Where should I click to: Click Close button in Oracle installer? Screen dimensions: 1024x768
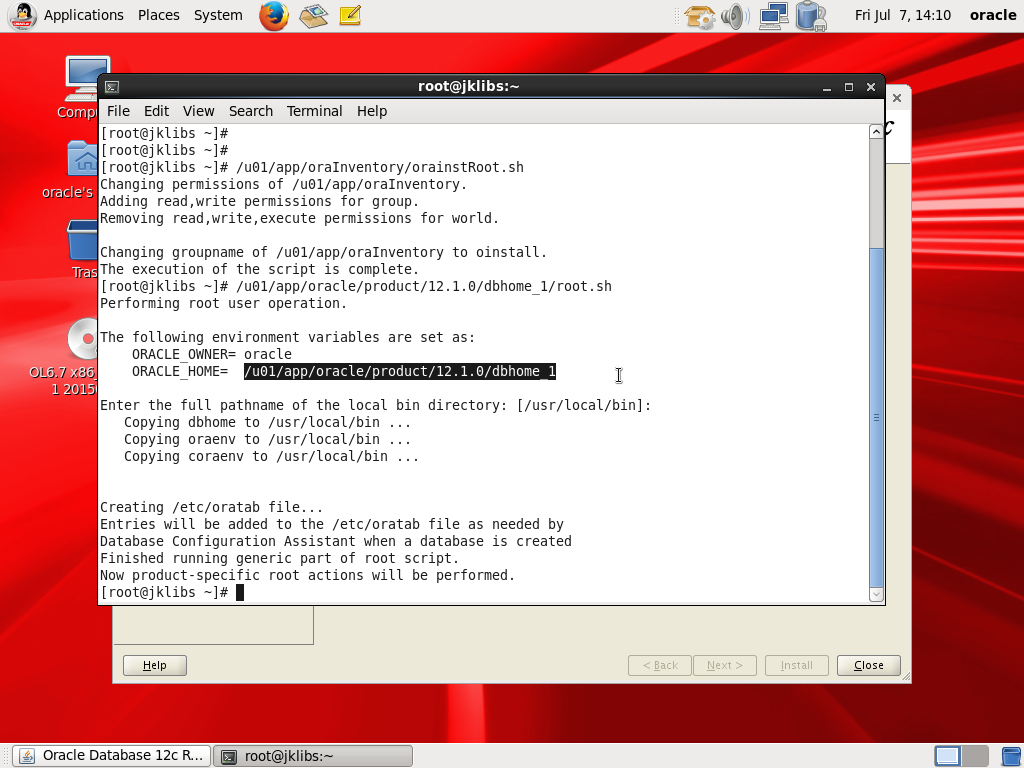pos(869,665)
